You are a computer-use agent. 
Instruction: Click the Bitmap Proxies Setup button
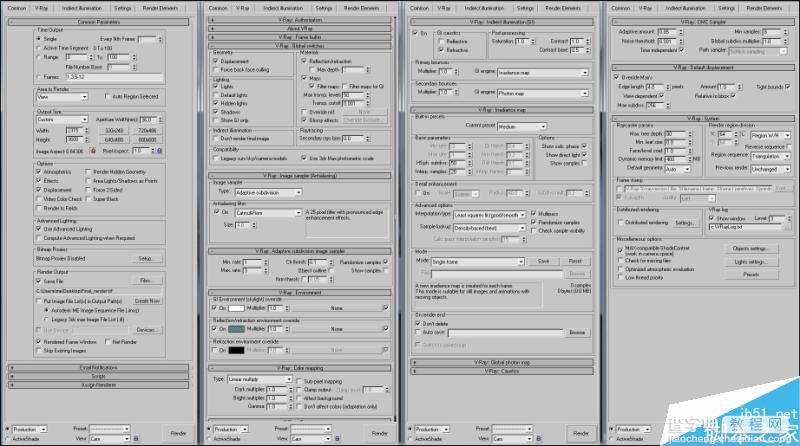pyautogui.click(x=145, y=259)
